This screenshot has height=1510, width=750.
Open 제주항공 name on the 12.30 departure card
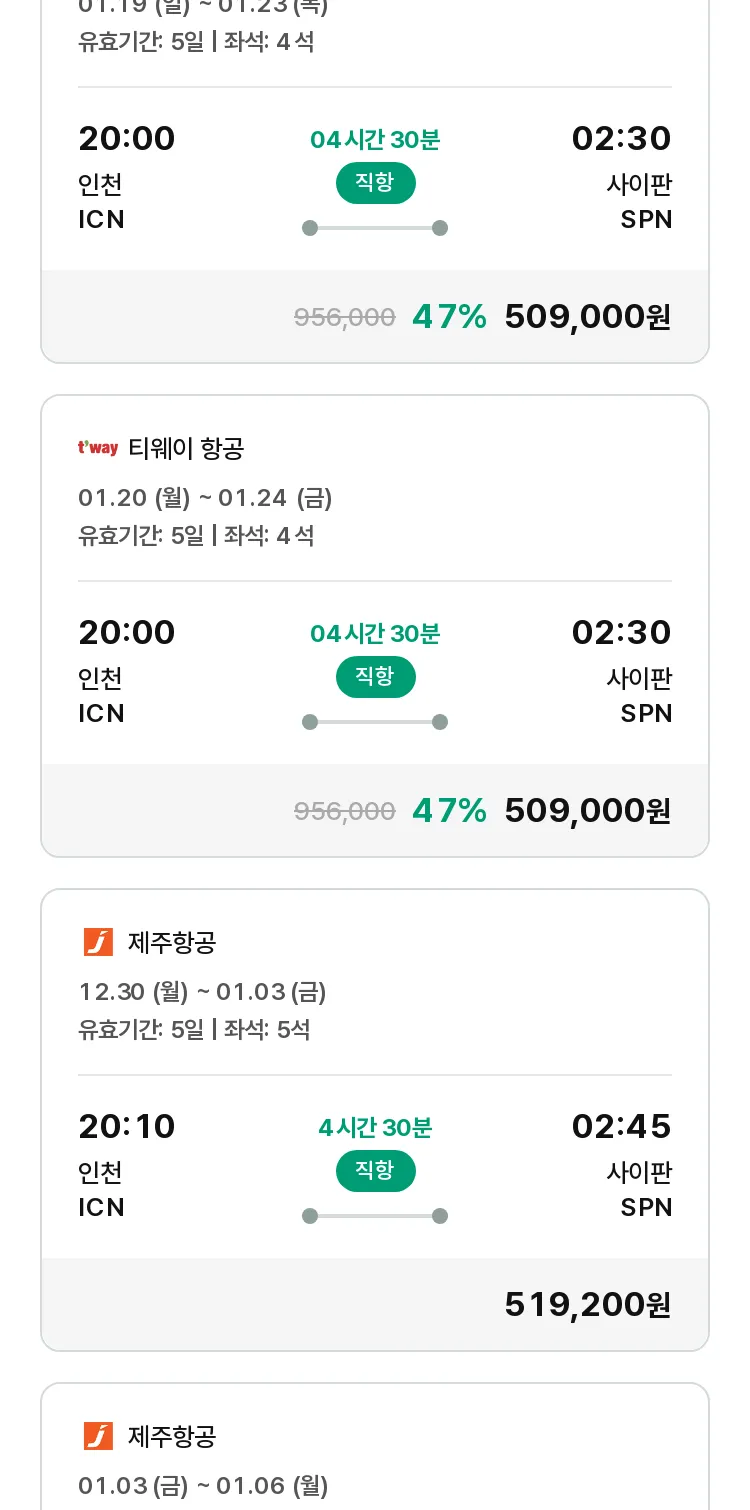(172, 942)
